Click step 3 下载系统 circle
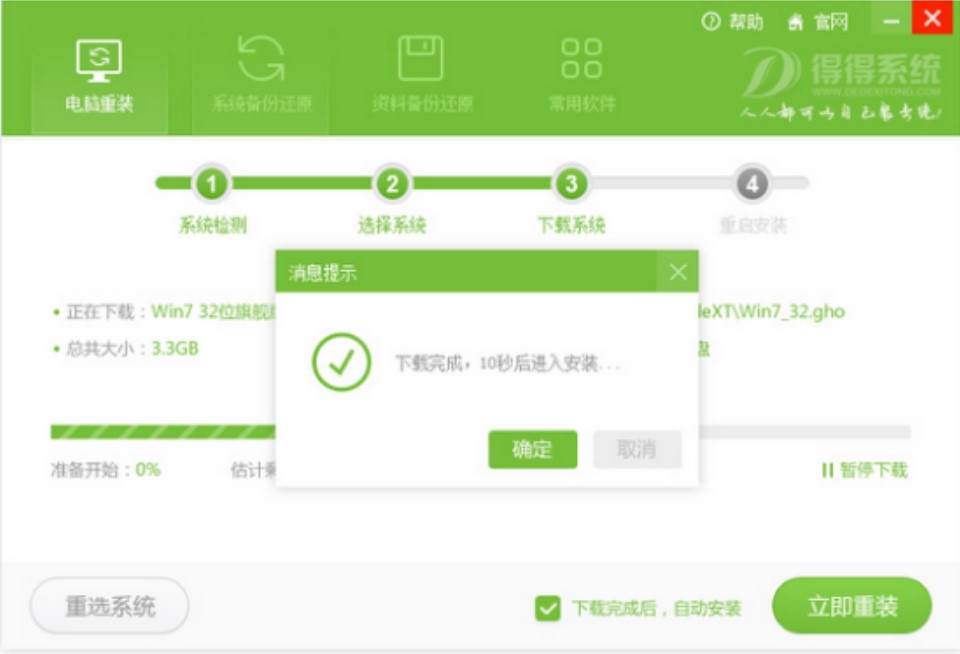This screenshot has width=960, height=654. 571,184
